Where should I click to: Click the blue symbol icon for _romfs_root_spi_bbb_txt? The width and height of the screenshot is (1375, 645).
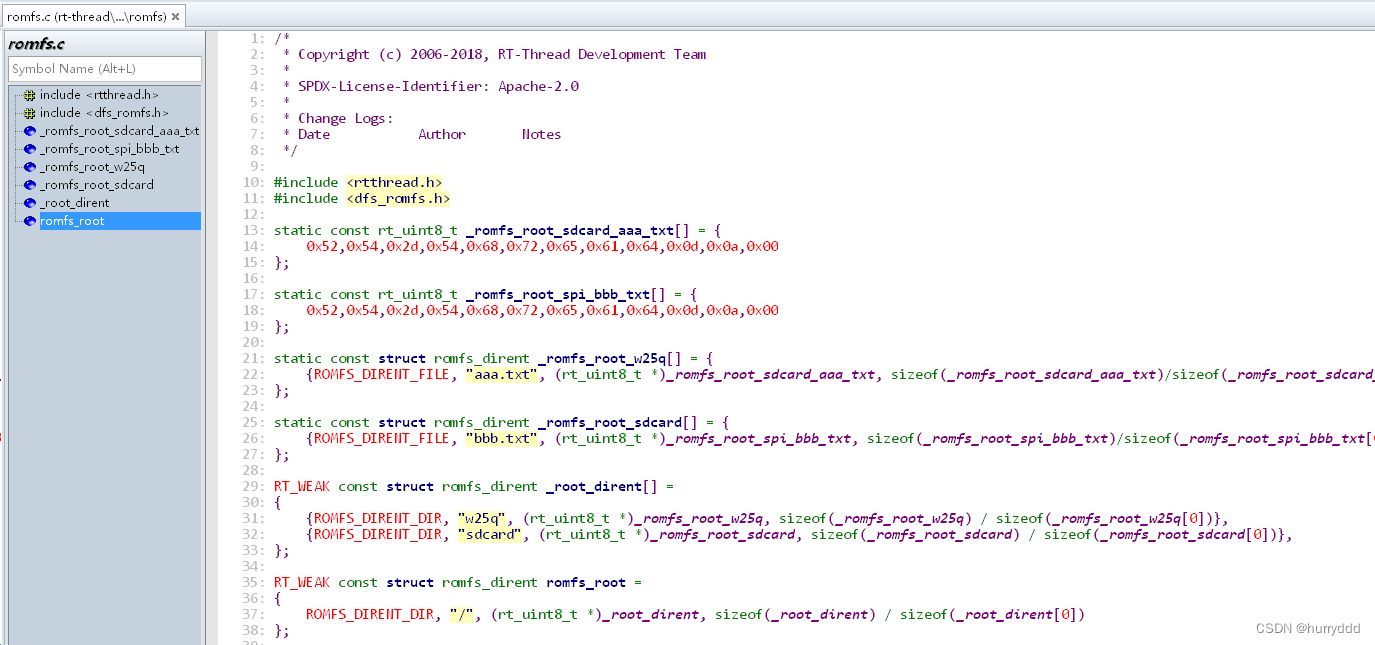coord(30,149)
